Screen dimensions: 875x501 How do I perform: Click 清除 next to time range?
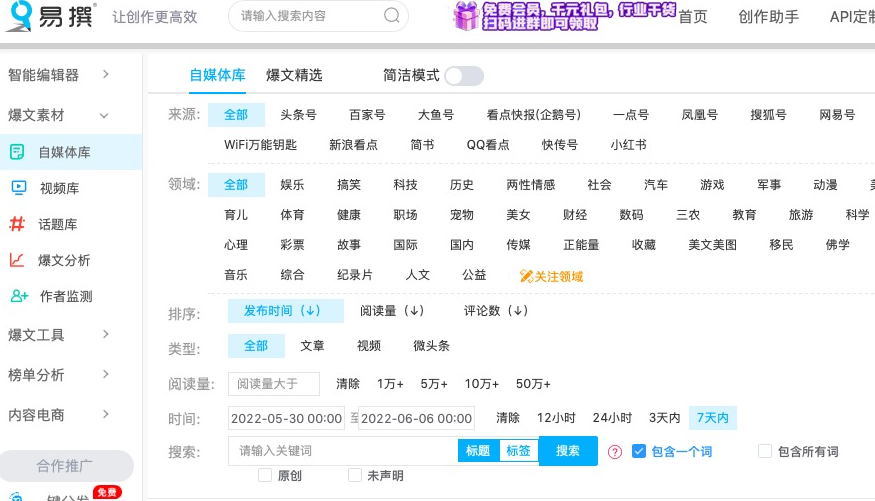508,418
